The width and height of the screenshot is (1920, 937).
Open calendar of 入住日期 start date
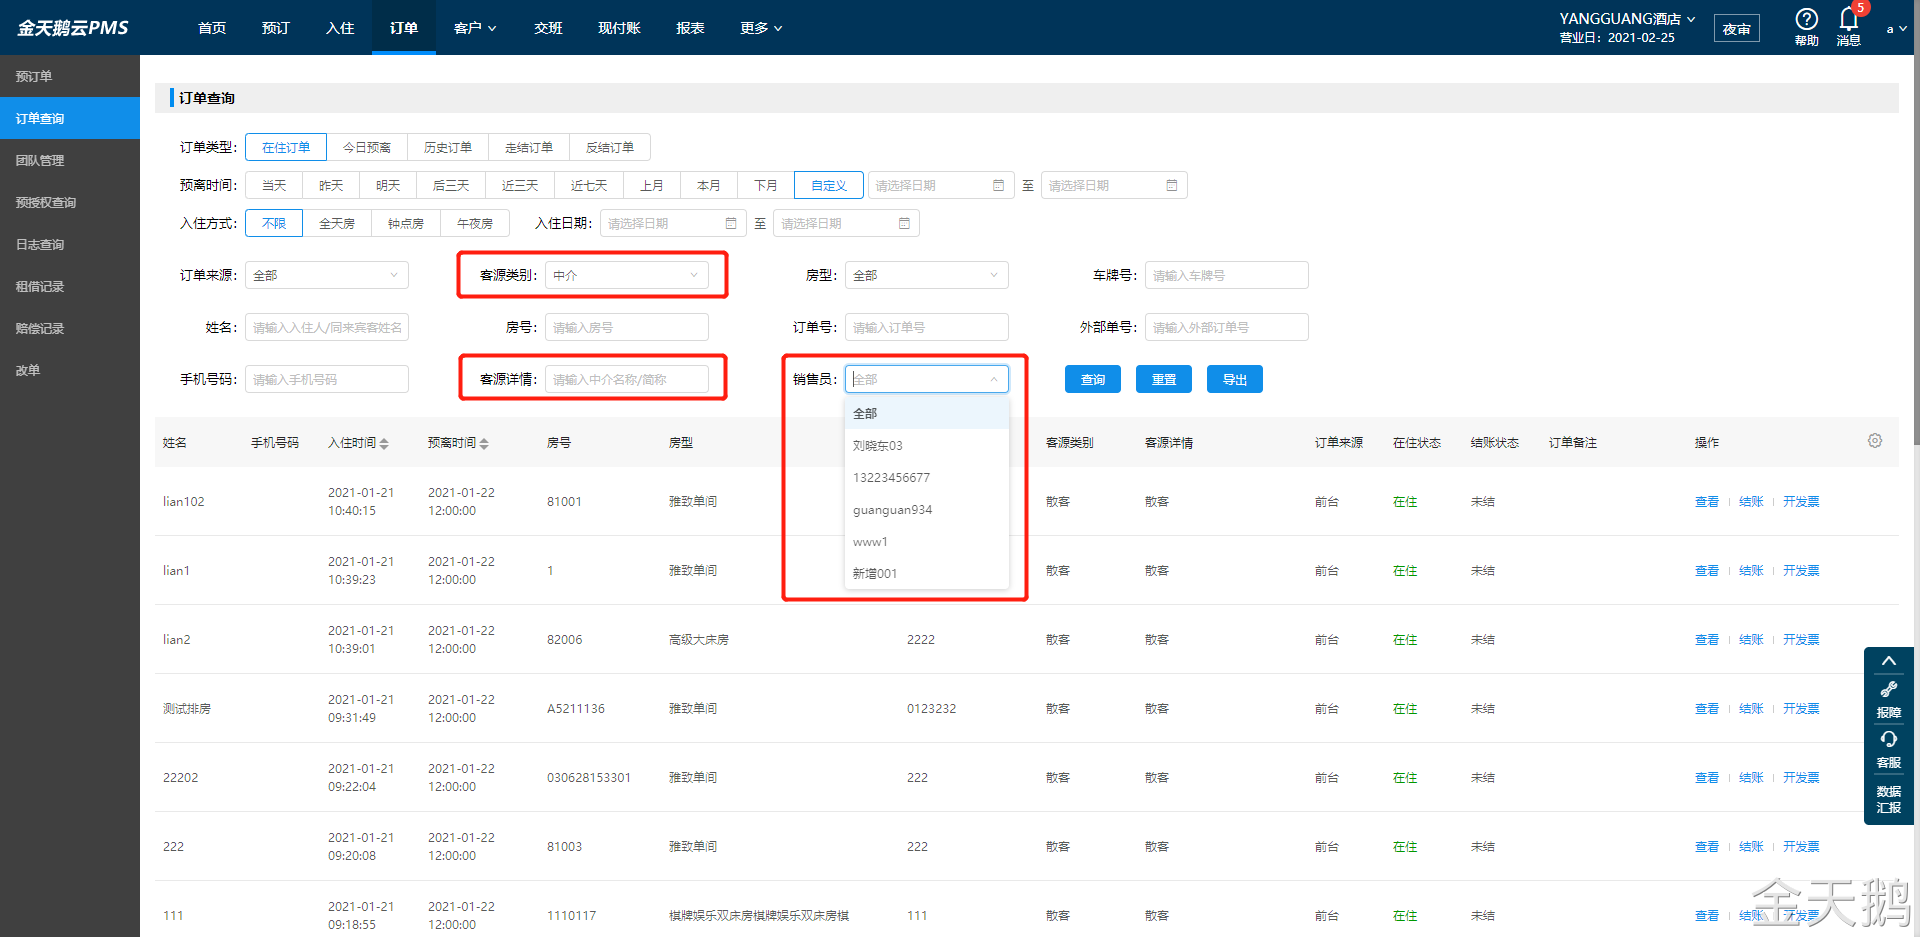[x=731, y=224]
